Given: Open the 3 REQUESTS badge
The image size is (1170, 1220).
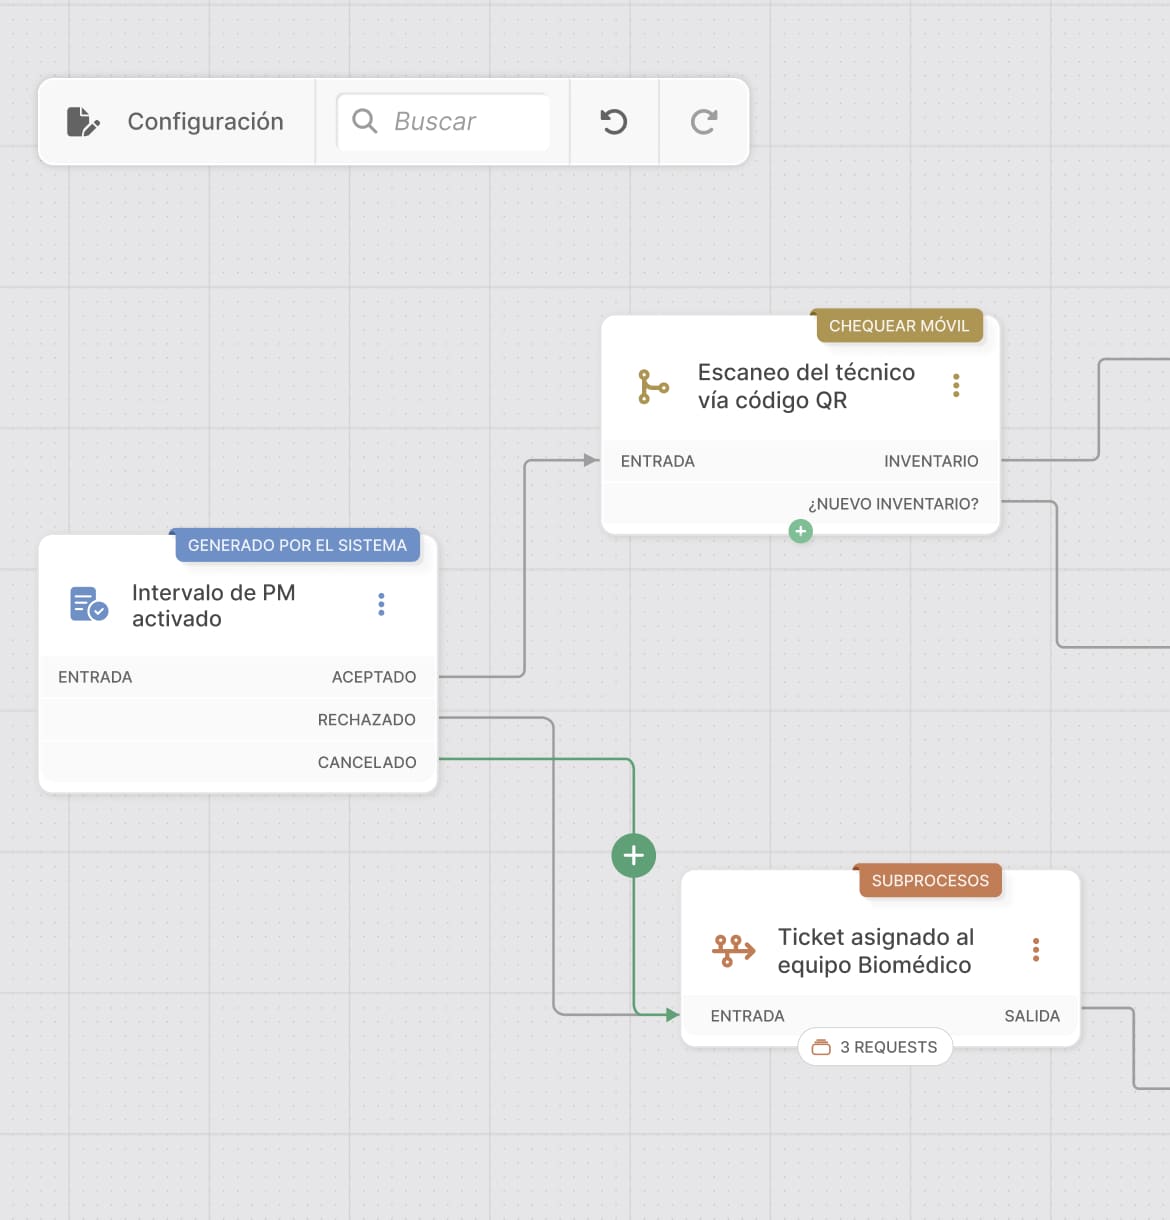Looking at the screenshot, I should tap(875, 1047).
